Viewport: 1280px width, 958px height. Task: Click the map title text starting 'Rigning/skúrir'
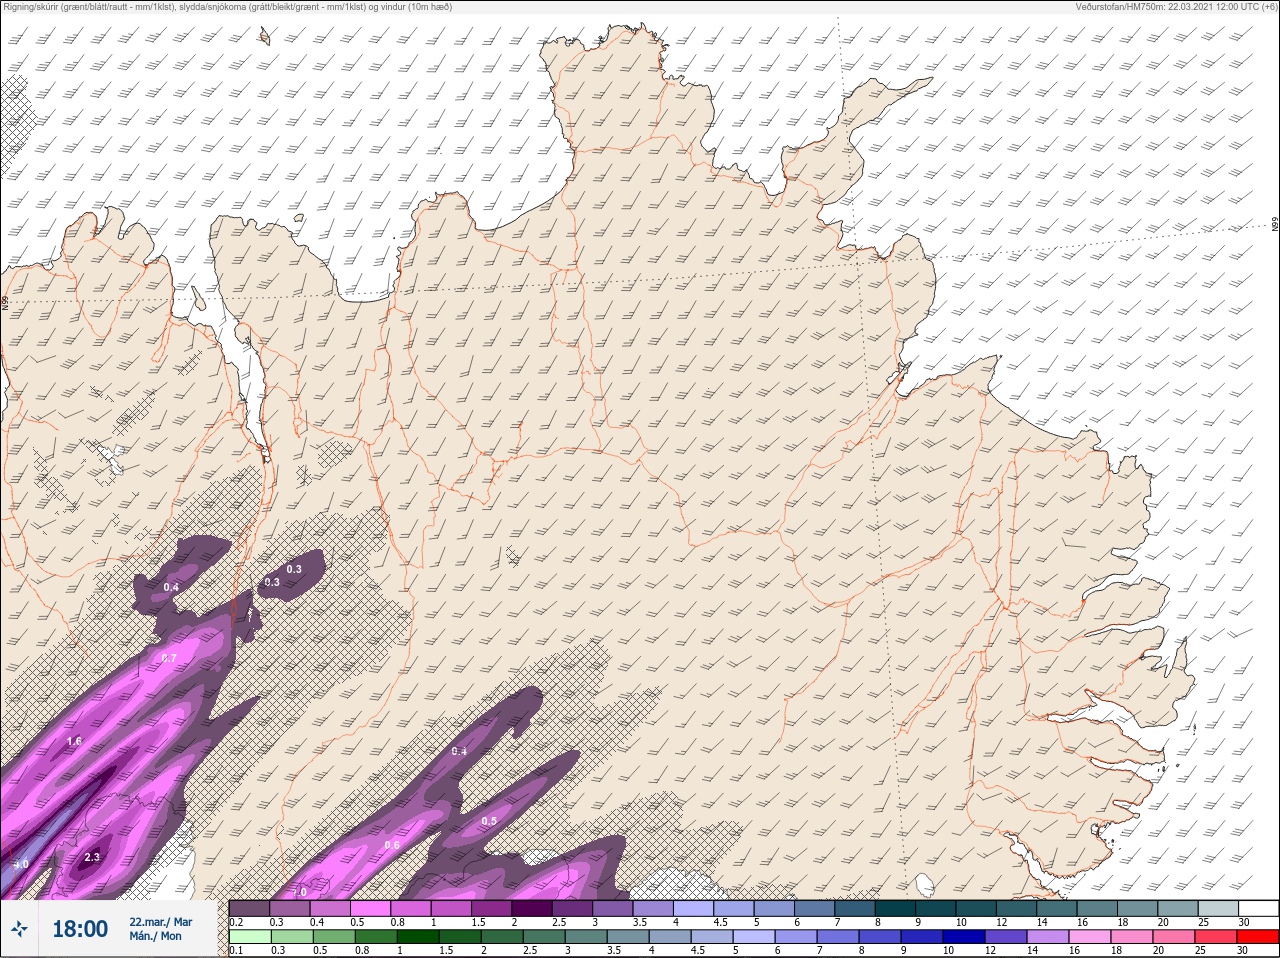coord(228,7)
